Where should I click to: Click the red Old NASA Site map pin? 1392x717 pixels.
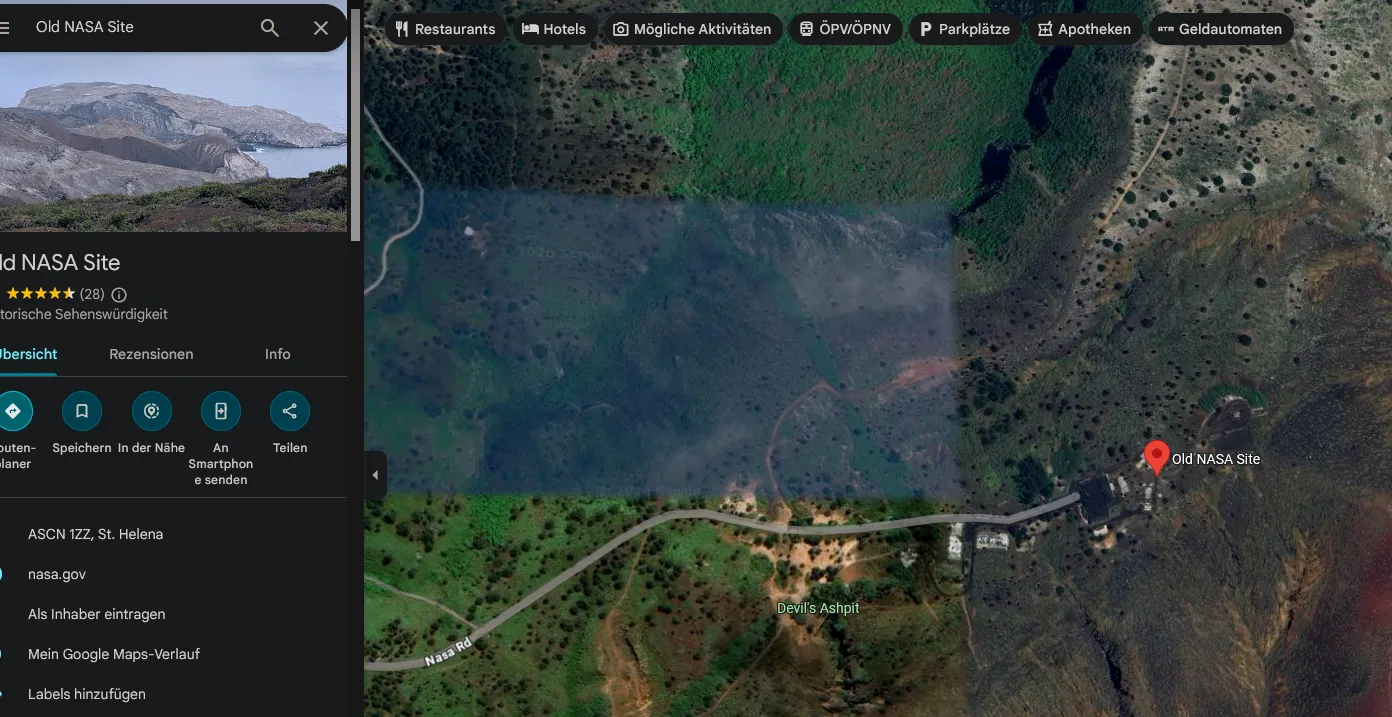coord(1156,458)
